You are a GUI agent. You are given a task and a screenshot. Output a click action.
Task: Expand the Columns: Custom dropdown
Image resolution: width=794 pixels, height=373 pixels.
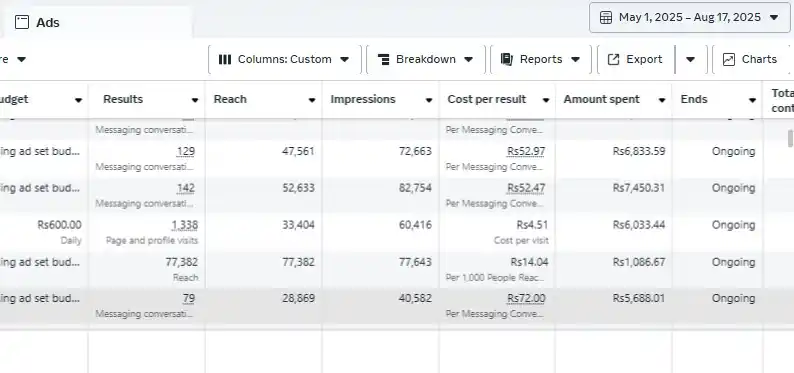tap(285, 59)
